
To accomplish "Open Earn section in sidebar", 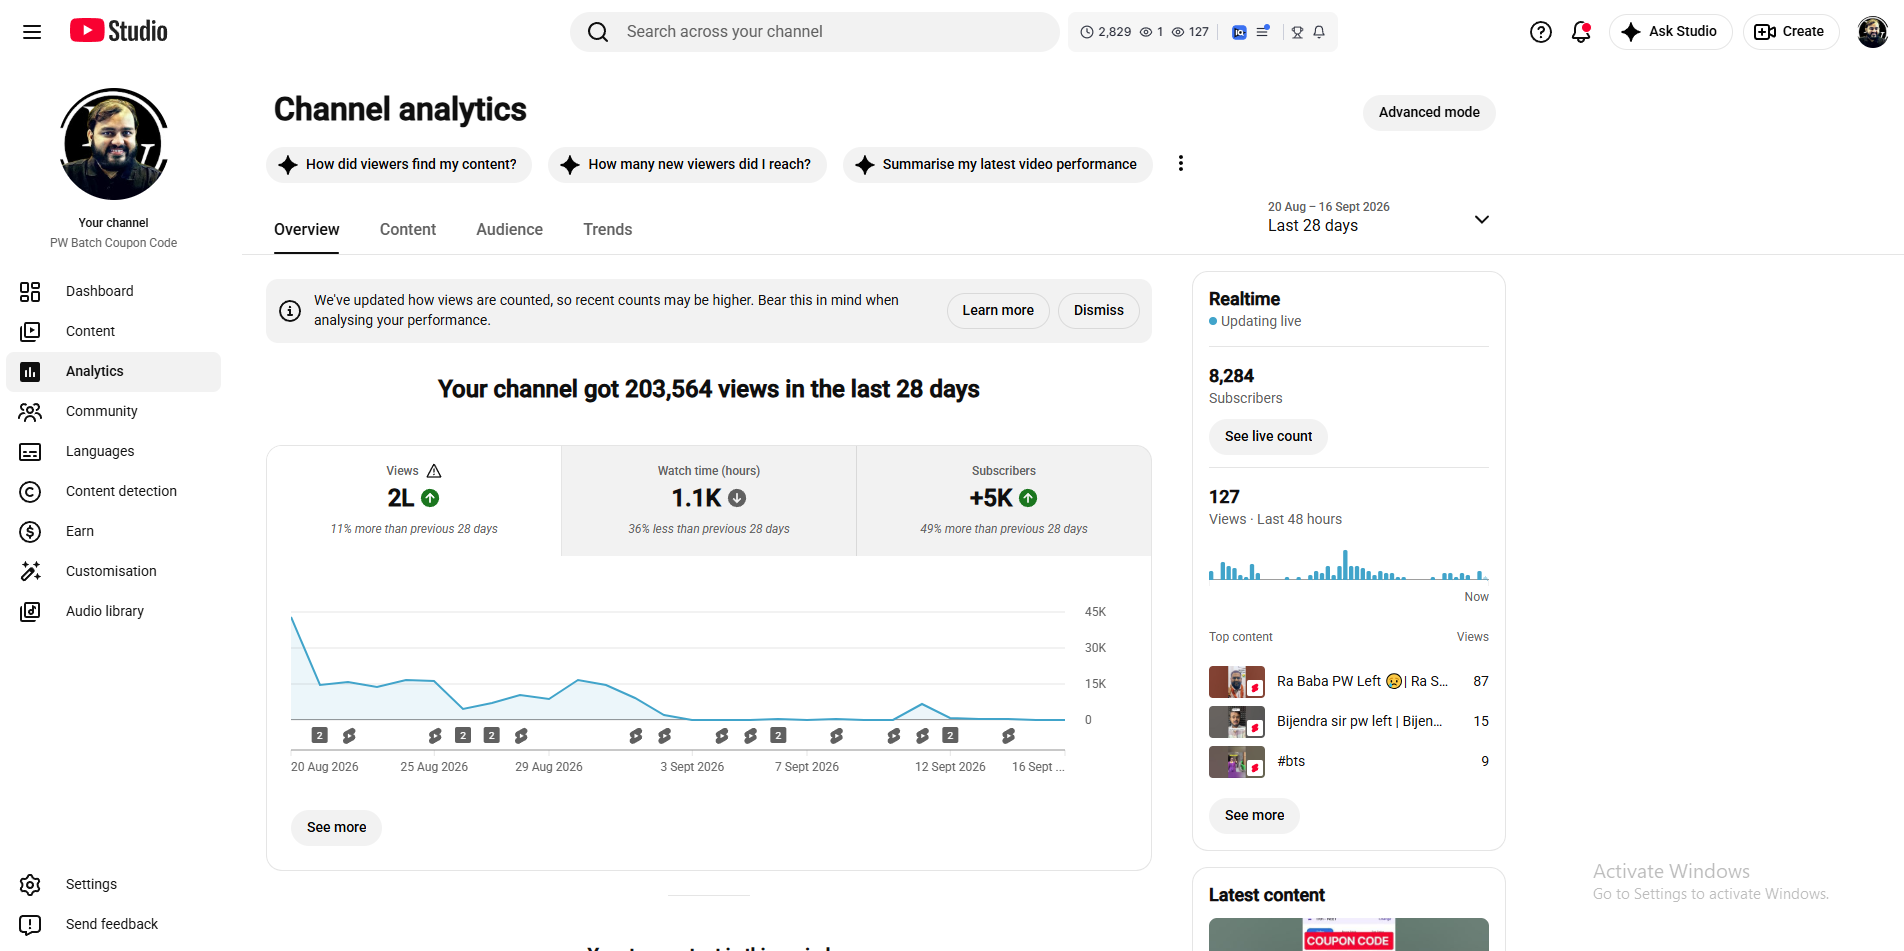I will point(113,531).
